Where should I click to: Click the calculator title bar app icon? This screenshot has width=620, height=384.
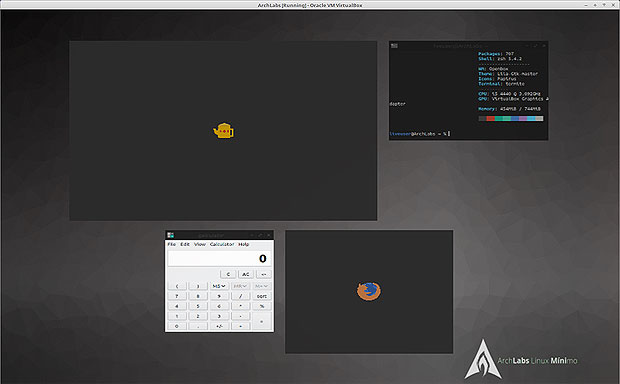pos(170,235)
